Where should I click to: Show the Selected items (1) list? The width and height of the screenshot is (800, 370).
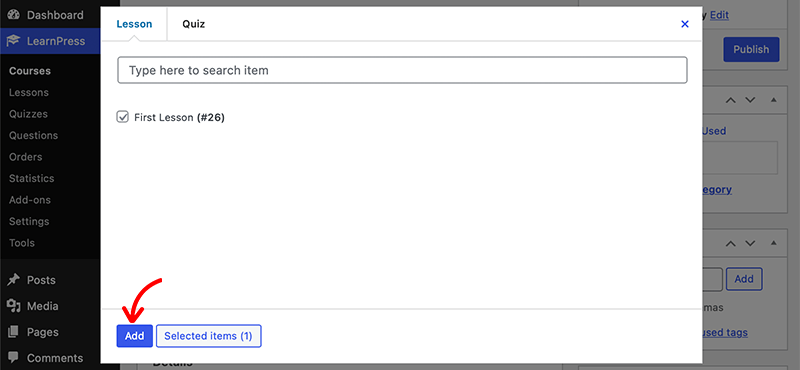[209, 336]
